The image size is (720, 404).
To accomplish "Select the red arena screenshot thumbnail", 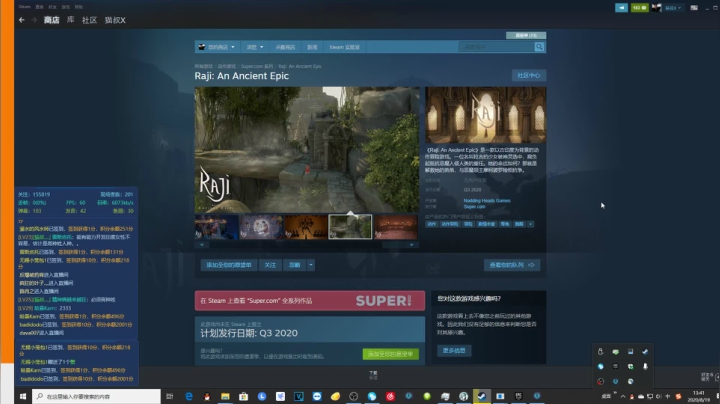I will point(395,226).
